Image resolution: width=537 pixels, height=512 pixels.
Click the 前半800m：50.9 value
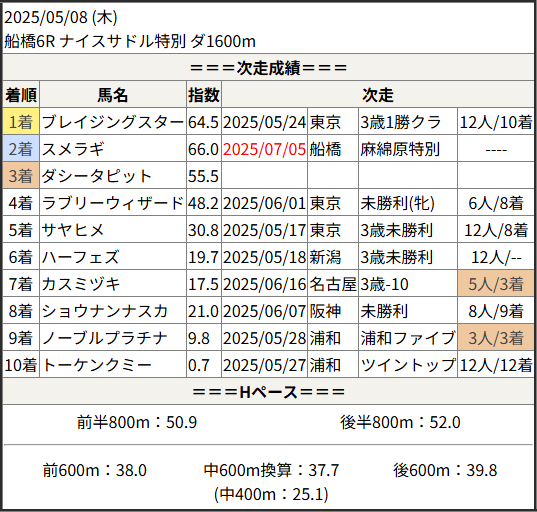pos(137,422)
